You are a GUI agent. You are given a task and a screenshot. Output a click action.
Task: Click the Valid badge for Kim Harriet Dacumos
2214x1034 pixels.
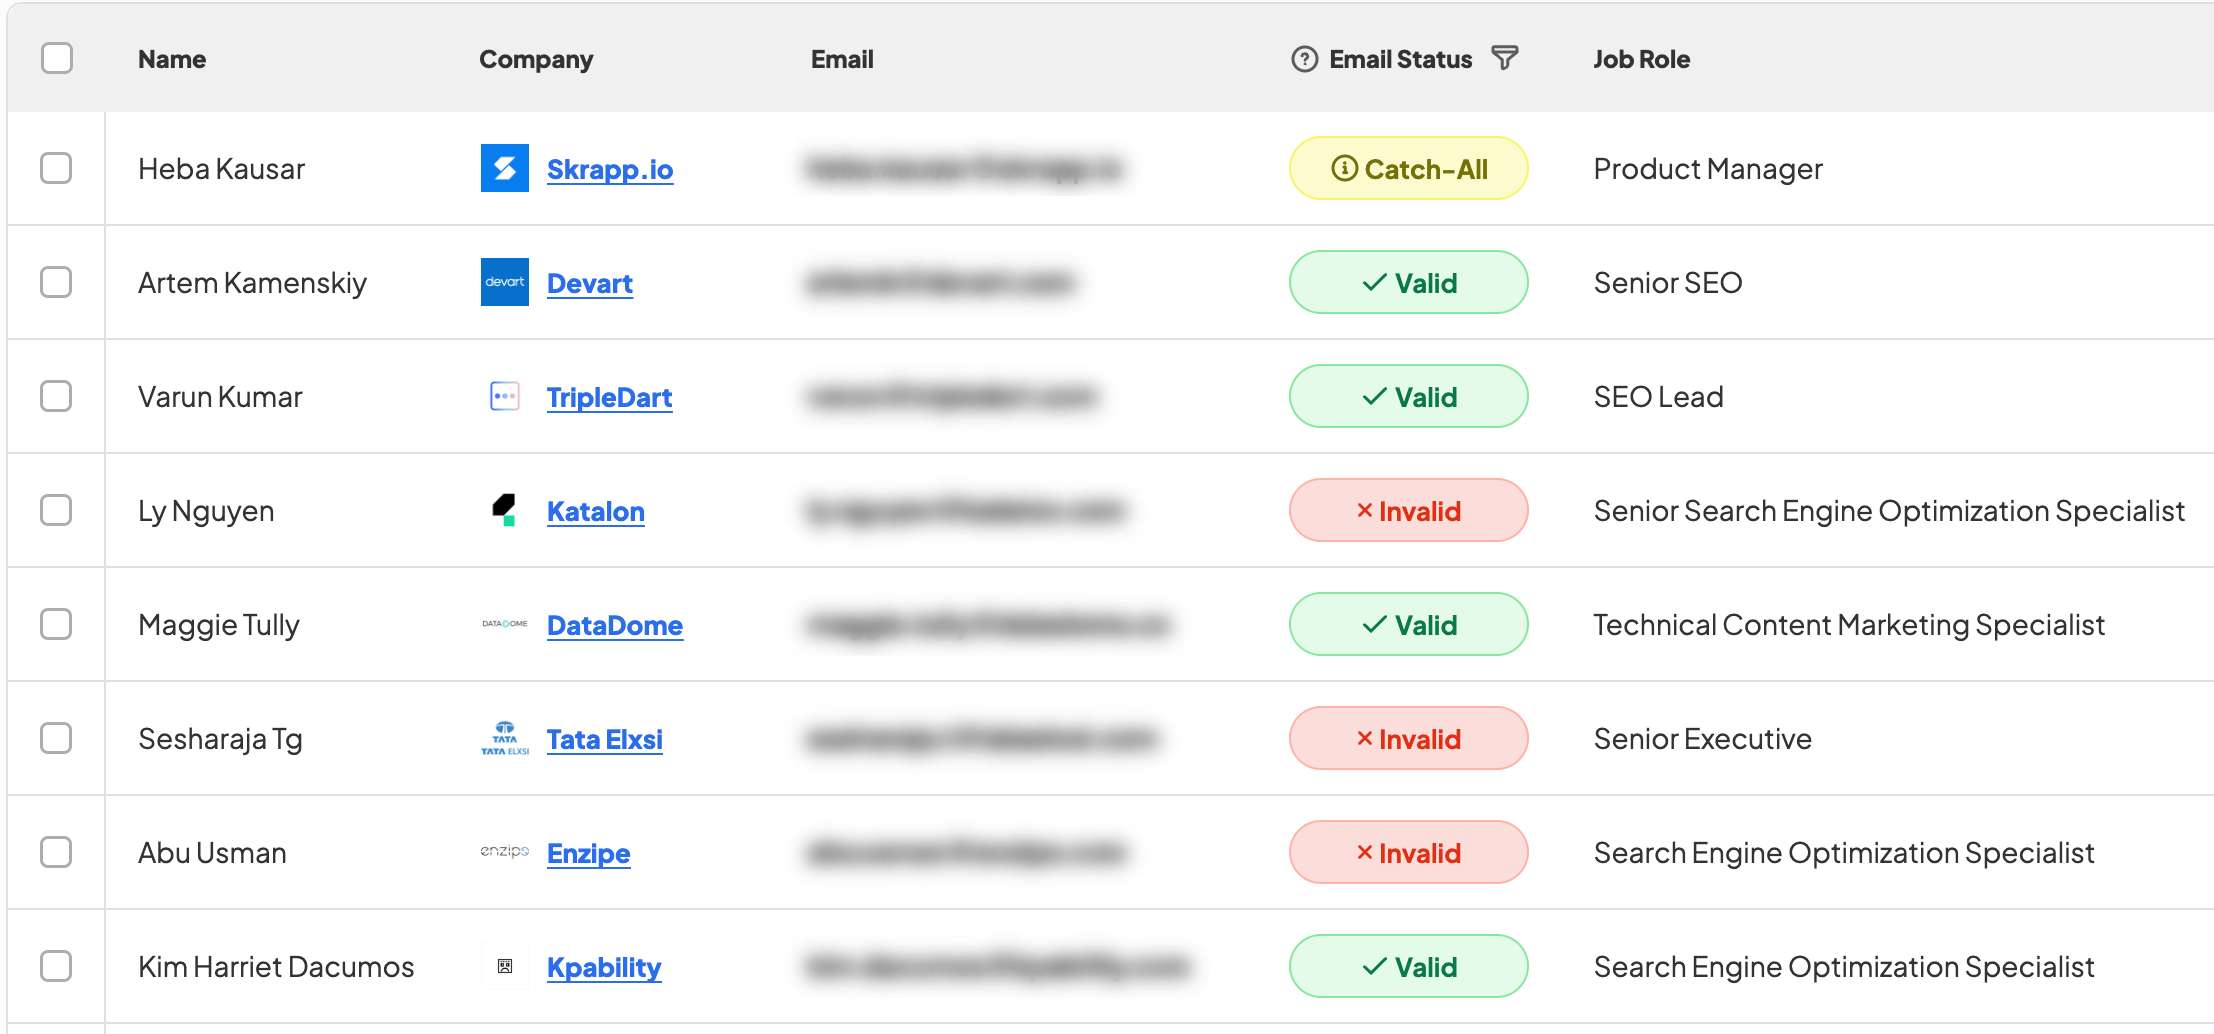pos(1408,966)
